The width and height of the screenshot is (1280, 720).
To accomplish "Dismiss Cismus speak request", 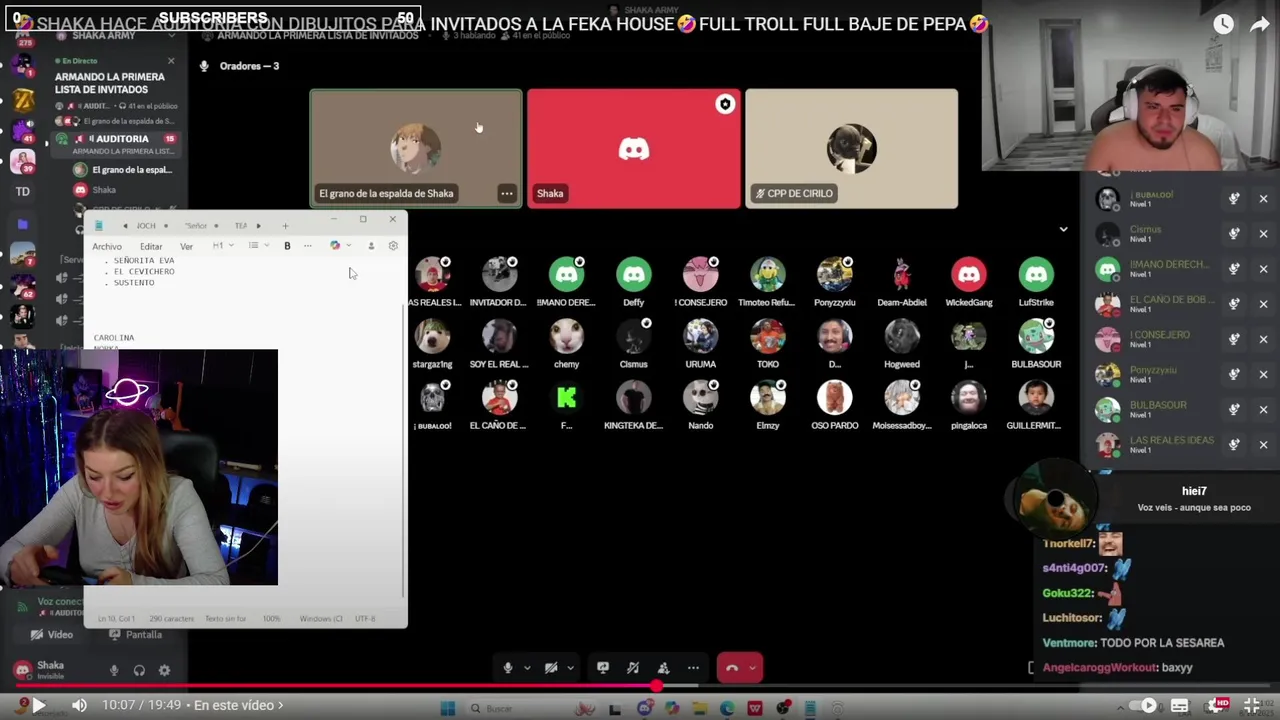I will (1263, 234).
